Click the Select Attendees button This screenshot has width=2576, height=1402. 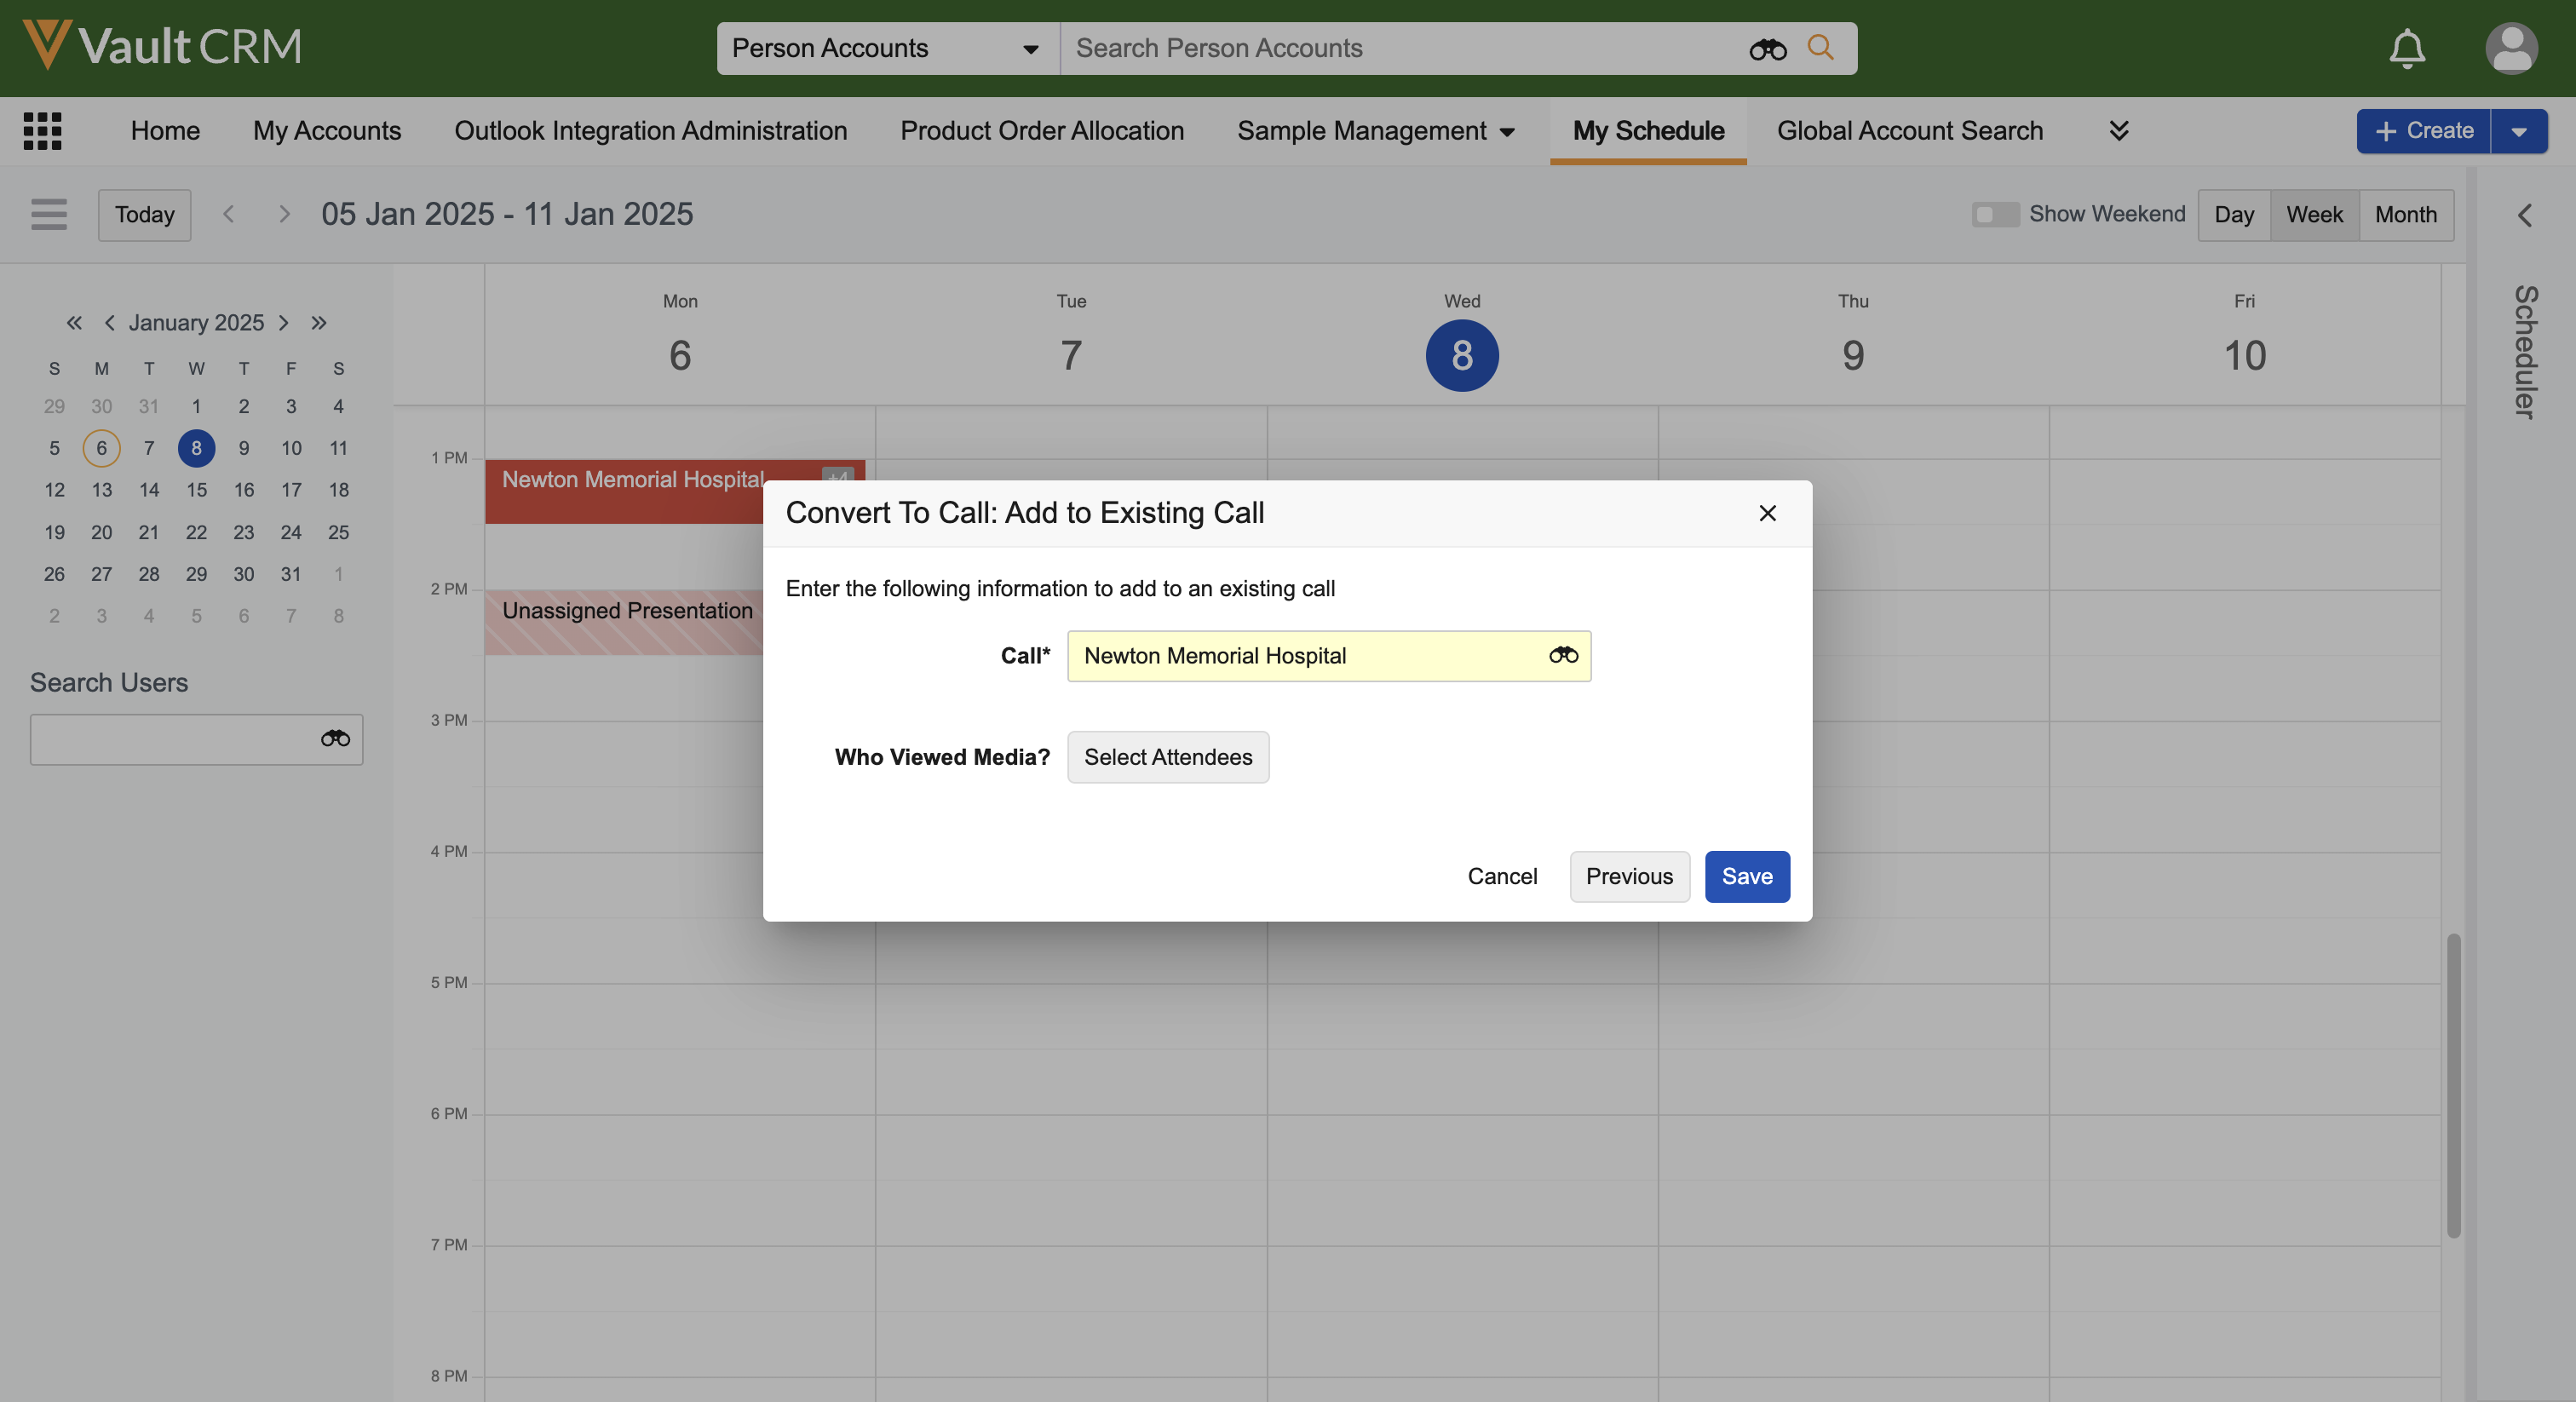click(x=1167, y=757)
